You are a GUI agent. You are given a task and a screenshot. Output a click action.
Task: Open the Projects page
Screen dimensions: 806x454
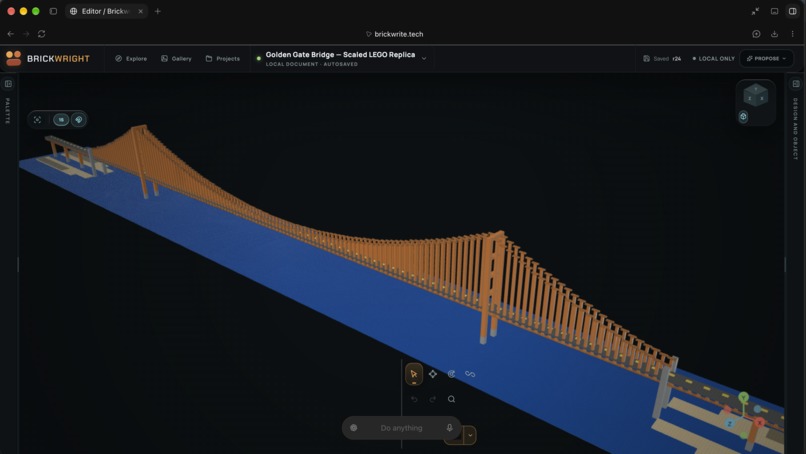[223, 59]
